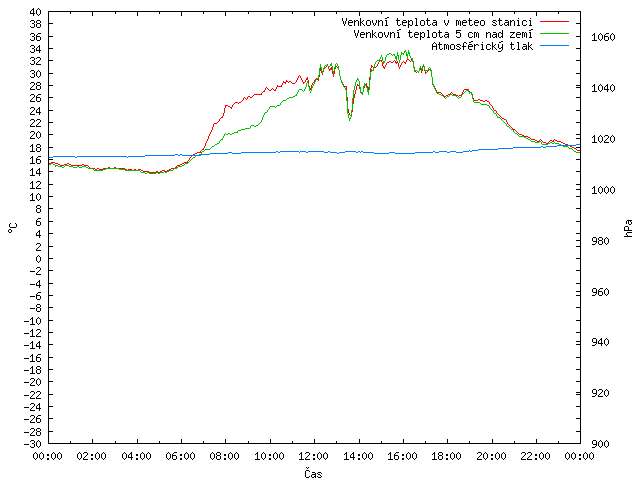Click the '14:00' time axis label
Viewport: 640px width, 480px height.
pos(358,456)
